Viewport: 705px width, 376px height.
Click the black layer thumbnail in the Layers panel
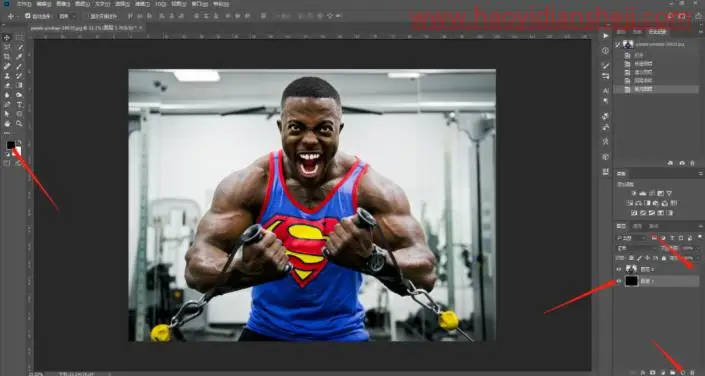pos(631,281)
